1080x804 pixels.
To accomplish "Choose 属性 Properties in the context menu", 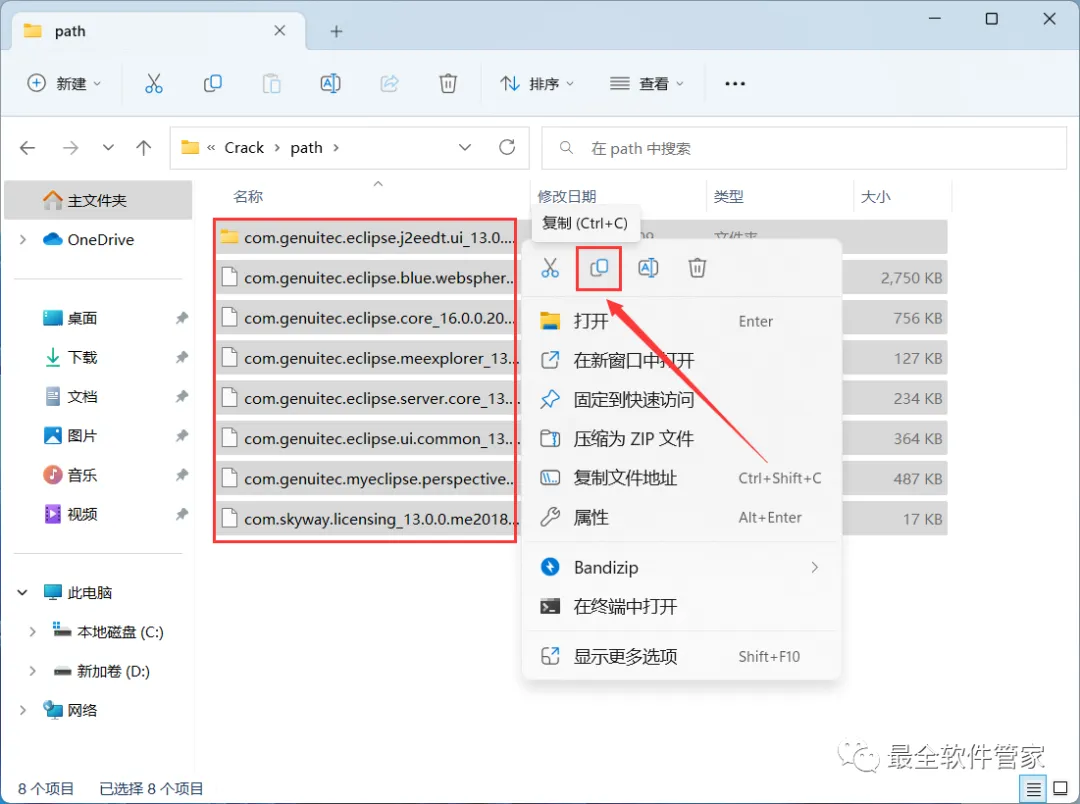I will [682, 517].
